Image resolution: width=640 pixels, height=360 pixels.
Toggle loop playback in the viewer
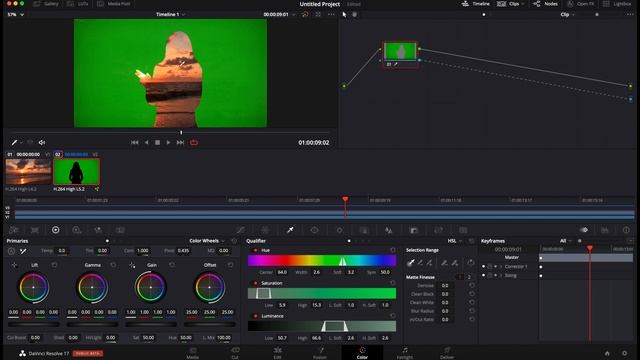tap(194, 142)
